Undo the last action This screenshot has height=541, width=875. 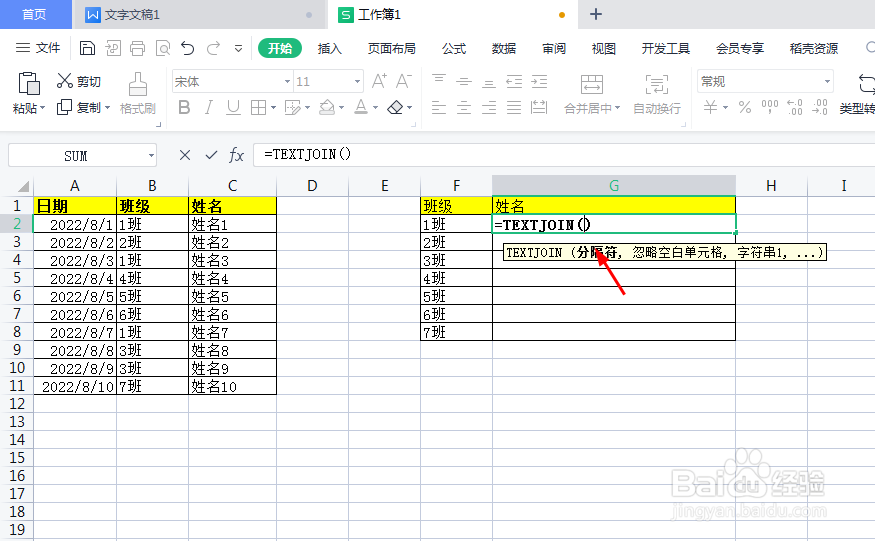tap(188, 49)
